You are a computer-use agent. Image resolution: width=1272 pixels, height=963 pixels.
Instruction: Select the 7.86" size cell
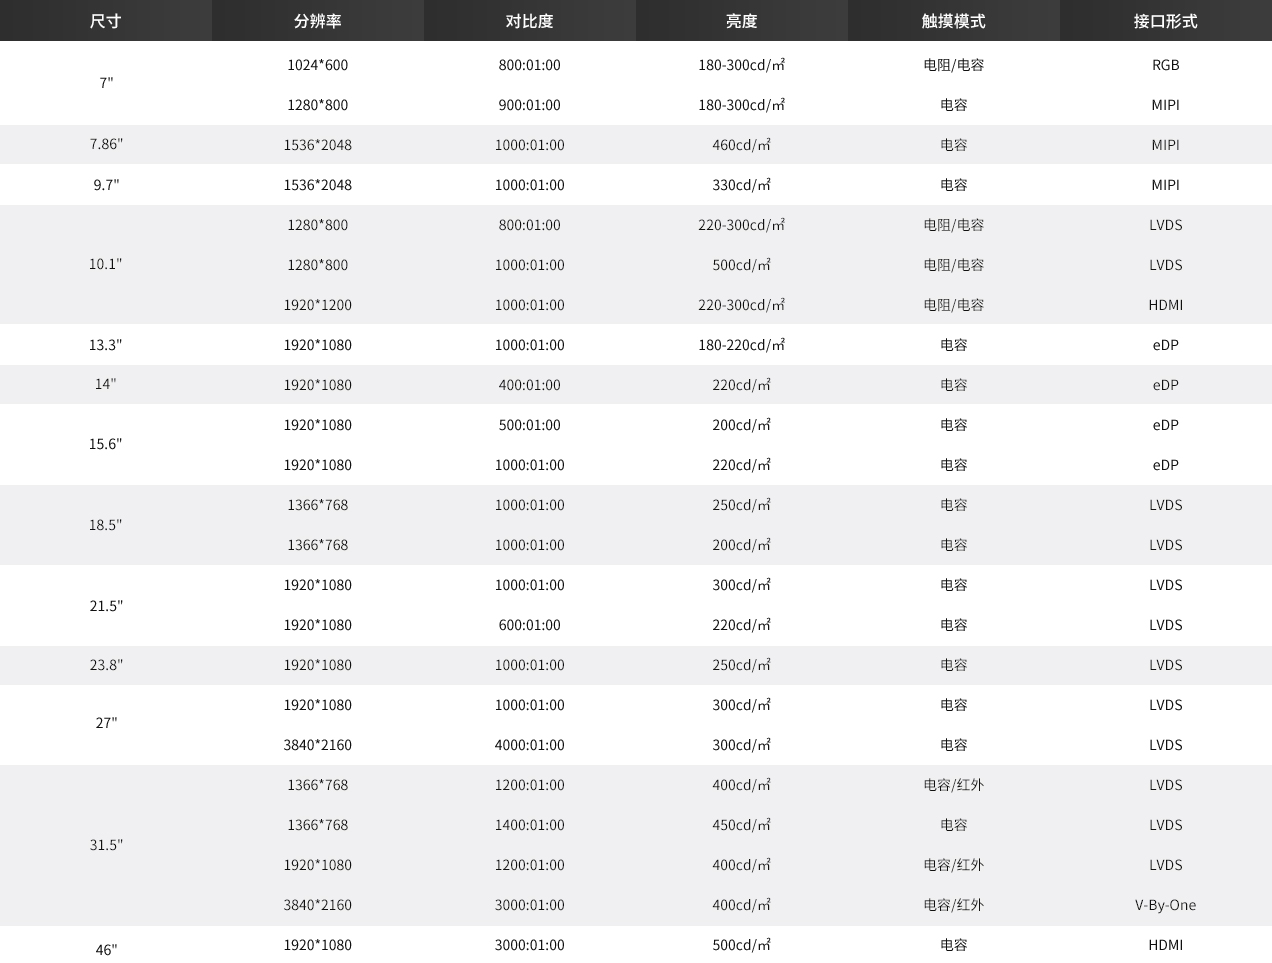pos(106,144)
